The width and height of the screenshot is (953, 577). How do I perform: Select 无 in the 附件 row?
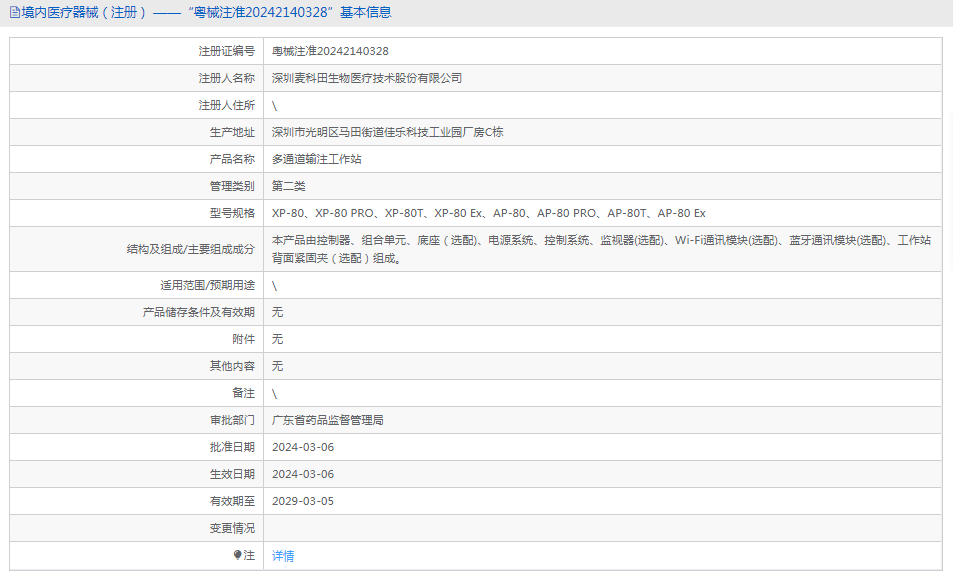click(x=277, y=339)
